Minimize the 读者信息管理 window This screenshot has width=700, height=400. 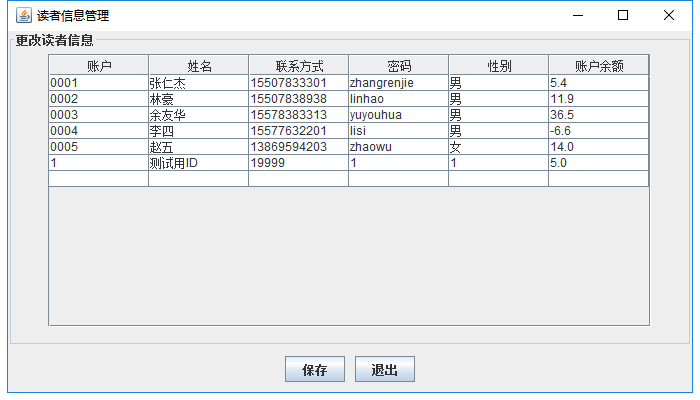(x=578, y=15)
